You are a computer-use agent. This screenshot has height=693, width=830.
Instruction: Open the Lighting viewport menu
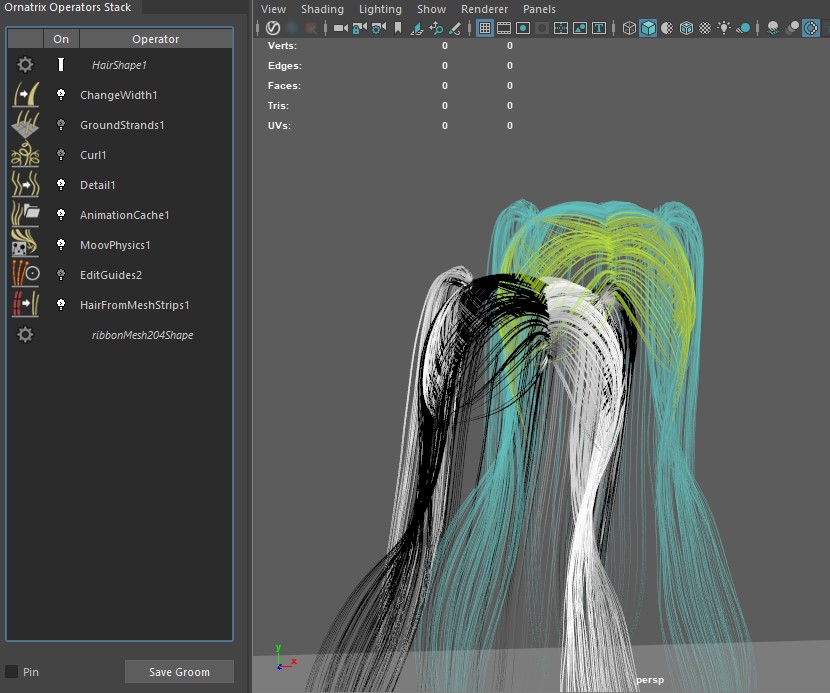click(x=380, y=9)
